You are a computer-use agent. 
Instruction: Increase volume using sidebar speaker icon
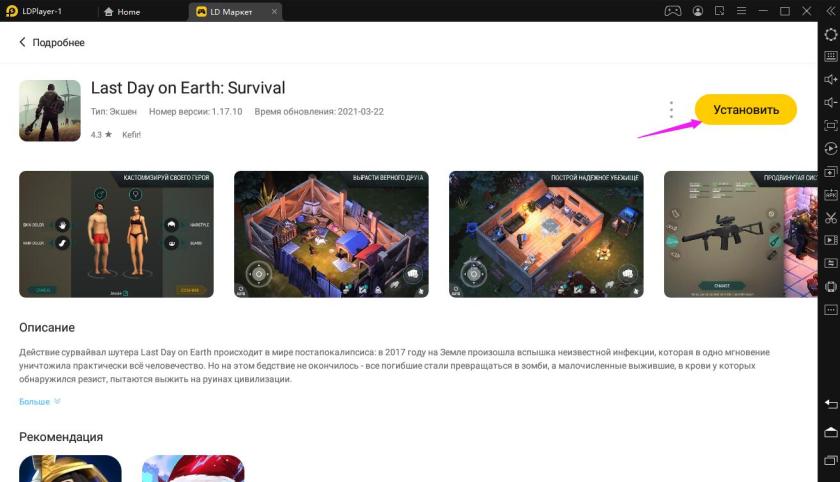[x=830, y=80]
